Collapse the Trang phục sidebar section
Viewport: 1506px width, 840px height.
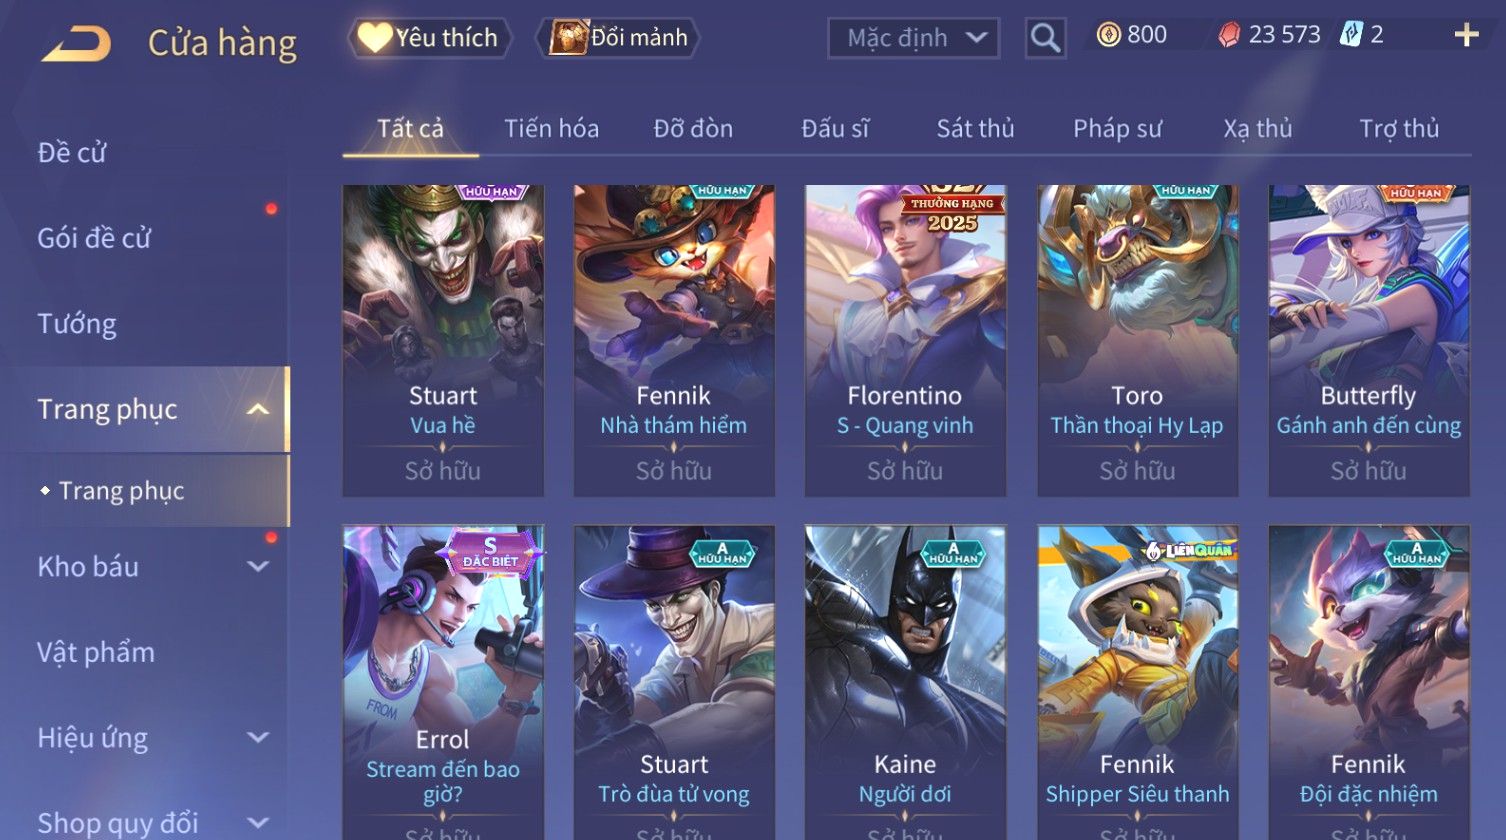[258, 410]
